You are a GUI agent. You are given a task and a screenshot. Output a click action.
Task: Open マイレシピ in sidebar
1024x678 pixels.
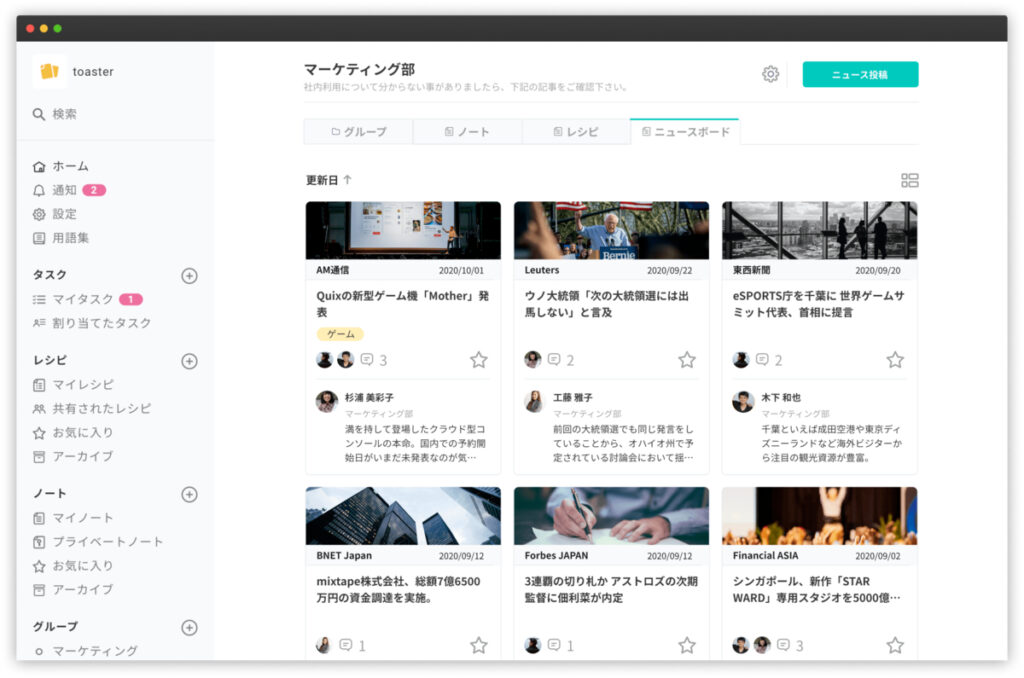point(74,385)
